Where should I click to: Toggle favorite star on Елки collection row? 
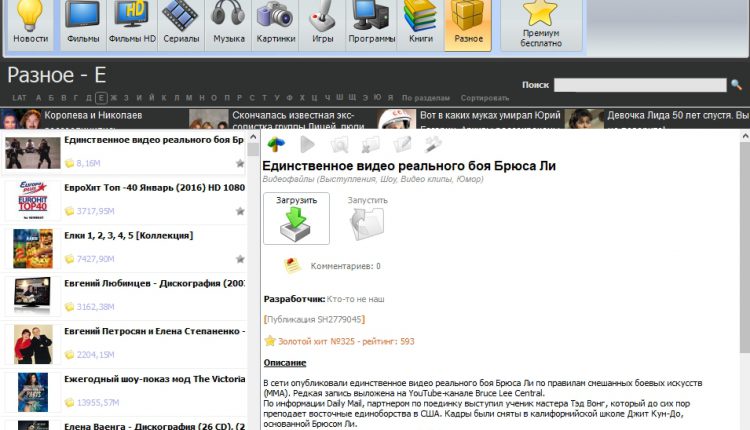(x=240, y=259)
